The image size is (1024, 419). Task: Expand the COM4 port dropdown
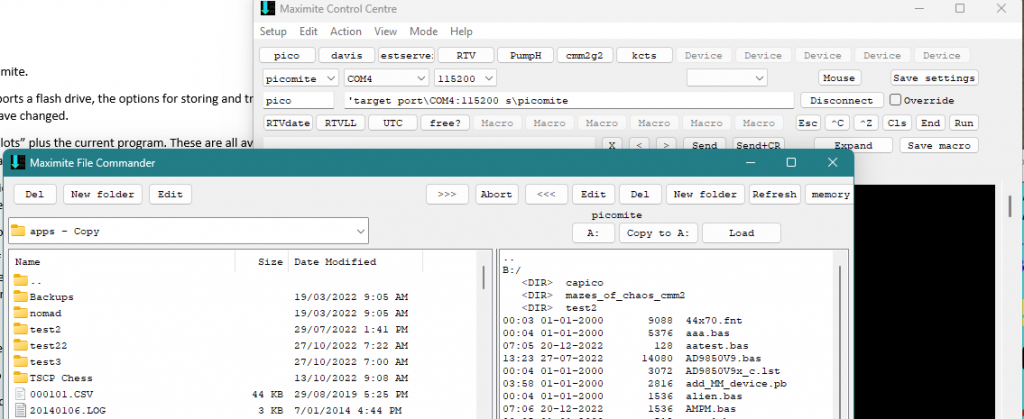[384, 78]
